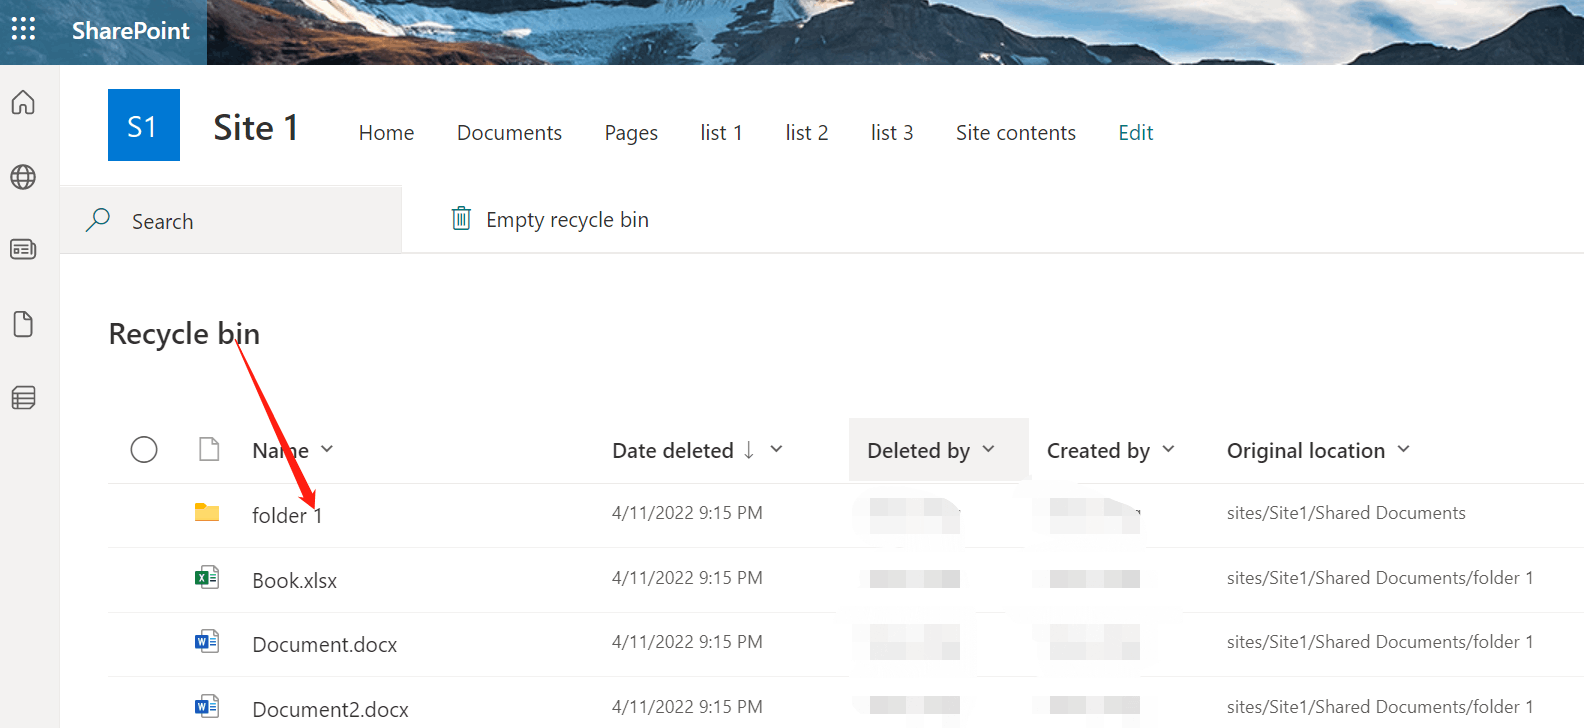Expand the Date deleted column chevron

[x=776, y=450]
